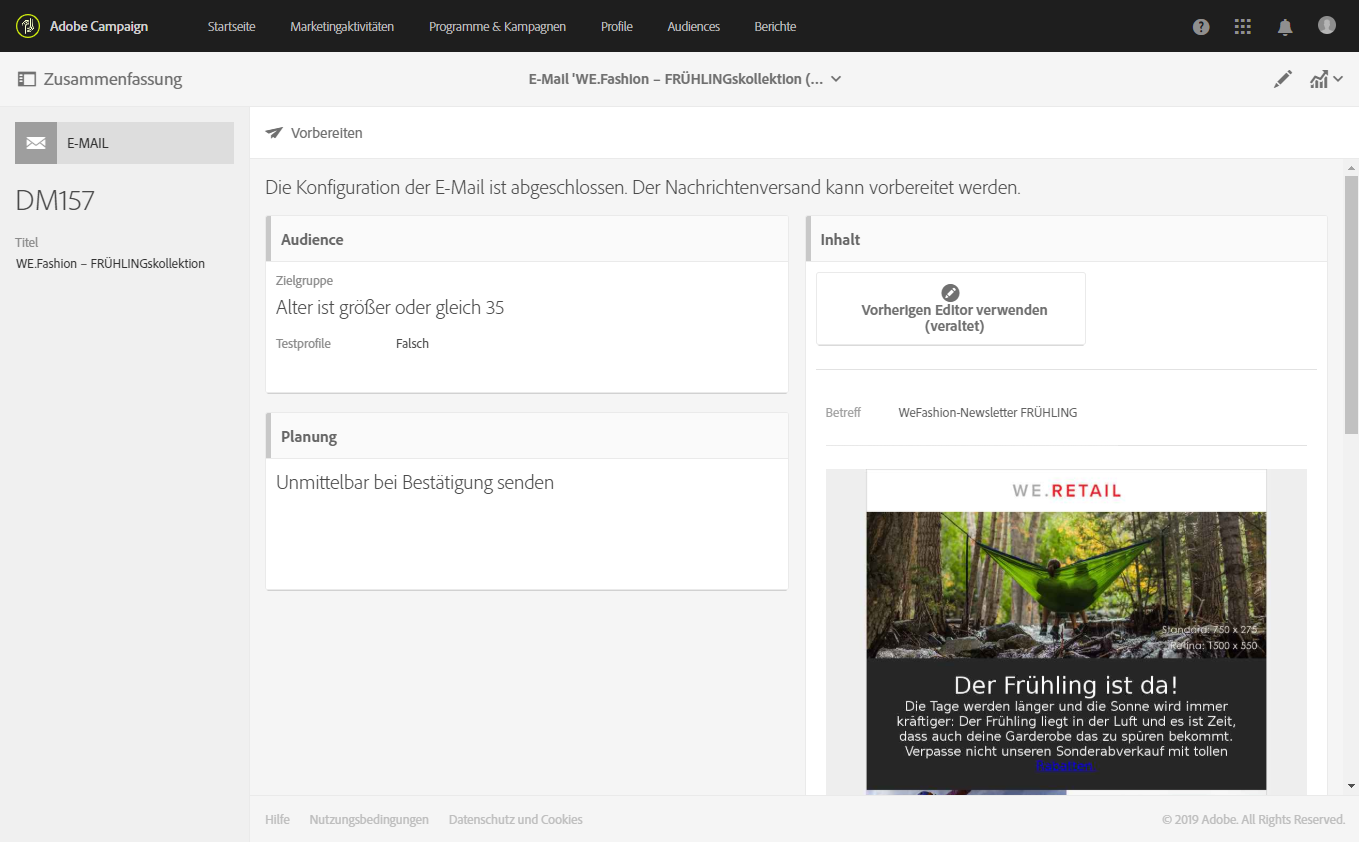1359x842 pixels.
Task: Click the hammock email preview image
Action: pos(1066,585)
